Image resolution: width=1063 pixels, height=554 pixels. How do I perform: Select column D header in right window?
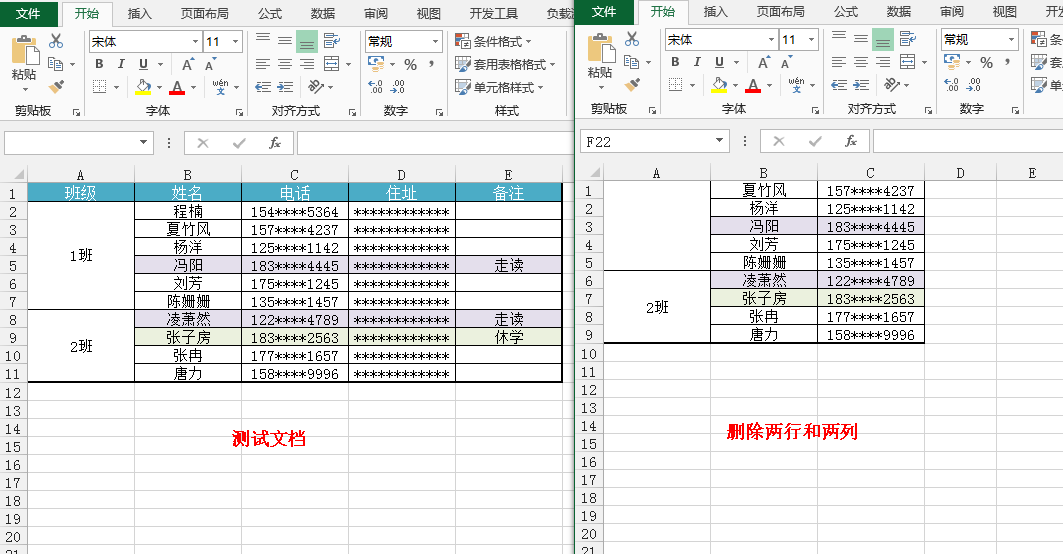960,173
